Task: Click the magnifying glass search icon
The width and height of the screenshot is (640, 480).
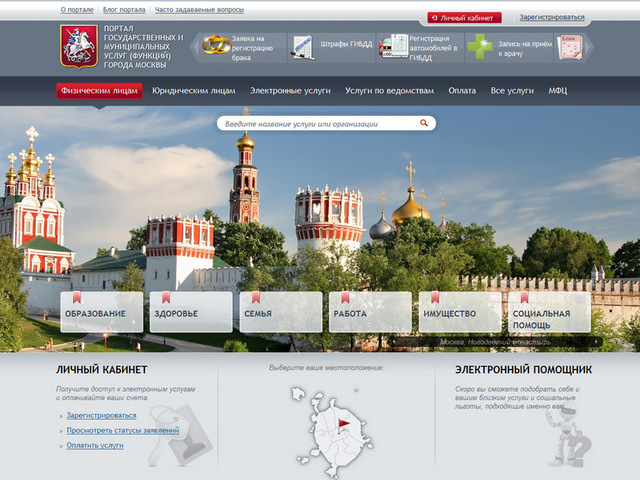Action: [425, 124]
